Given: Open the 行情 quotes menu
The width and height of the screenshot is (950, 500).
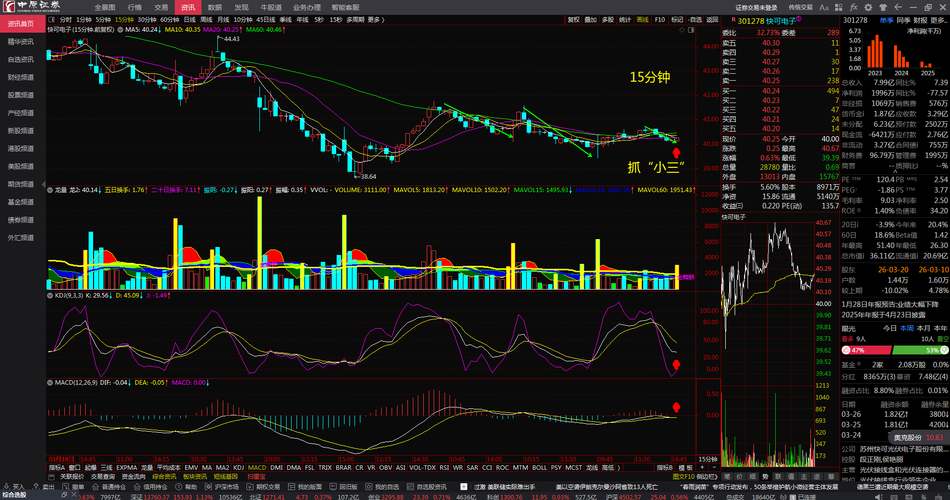Looking at the screenshot, I should coord(135,7).
